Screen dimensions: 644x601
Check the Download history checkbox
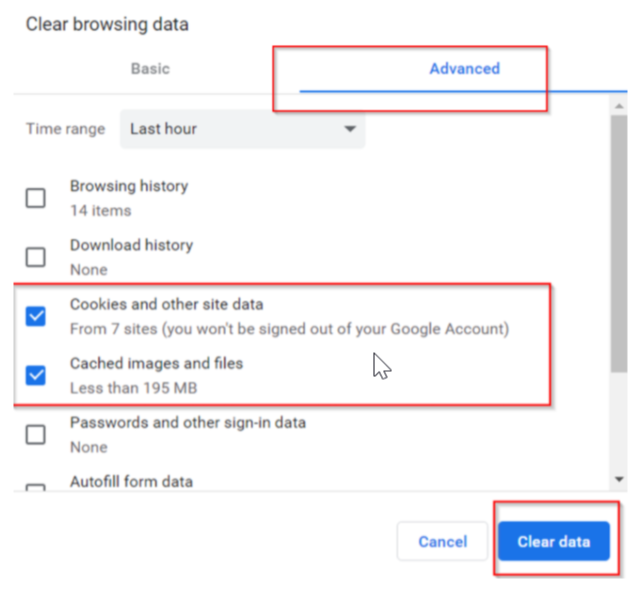[x=36, y=257]
